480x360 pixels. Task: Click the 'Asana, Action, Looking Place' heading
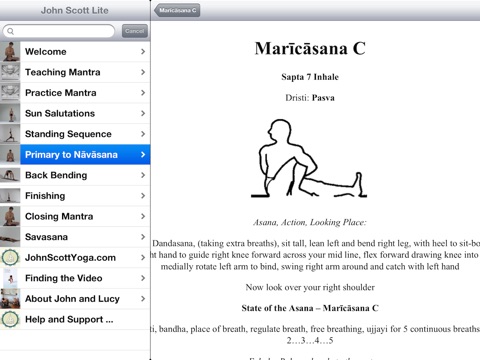310,222
